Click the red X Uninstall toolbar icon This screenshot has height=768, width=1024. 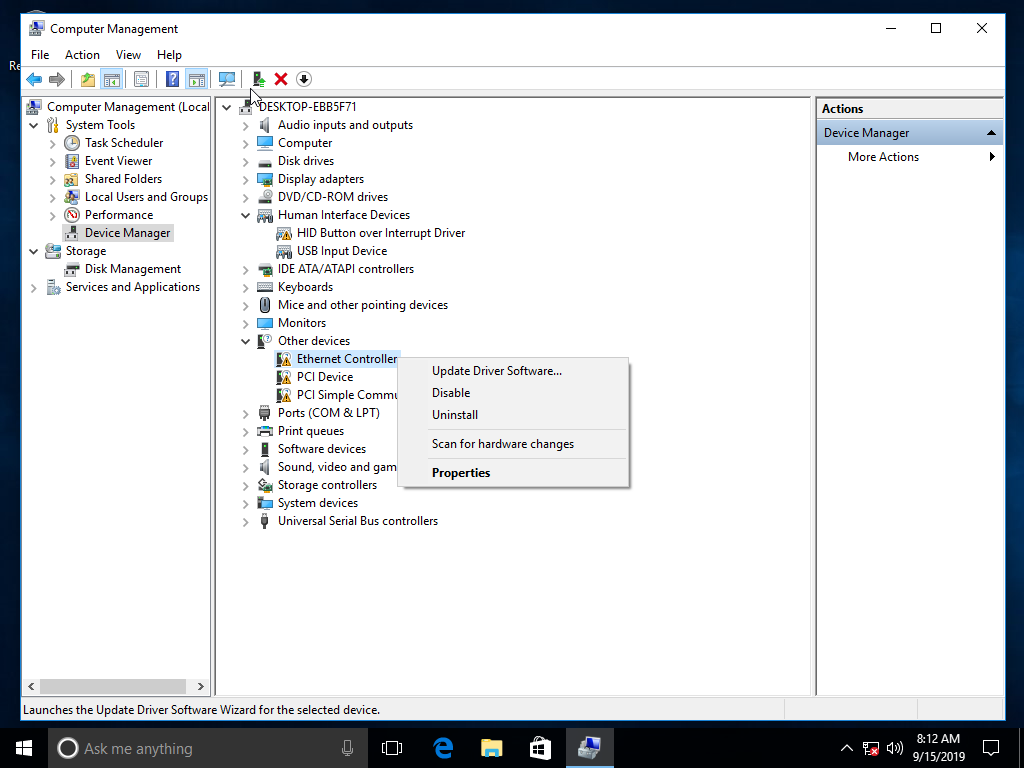click(281, 79)
